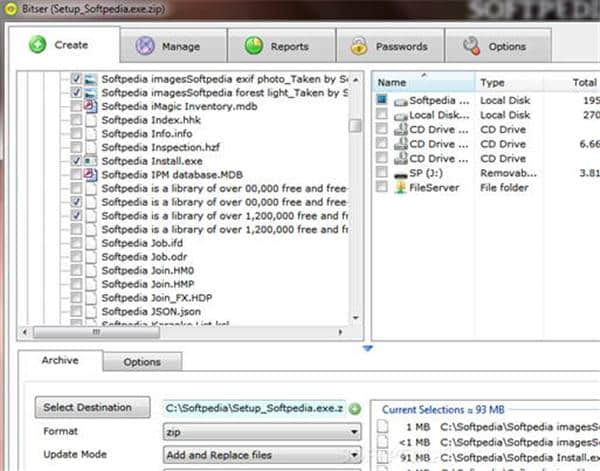Click the green plus Create icon
Viewport: 600px width, 471px height.
click(x=38, y=45)
